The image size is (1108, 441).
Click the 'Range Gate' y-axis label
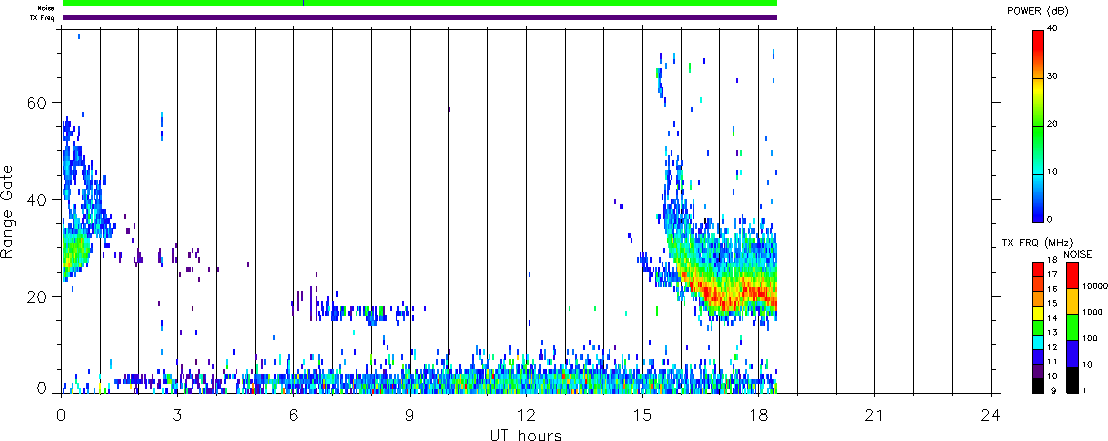[8, 212]
